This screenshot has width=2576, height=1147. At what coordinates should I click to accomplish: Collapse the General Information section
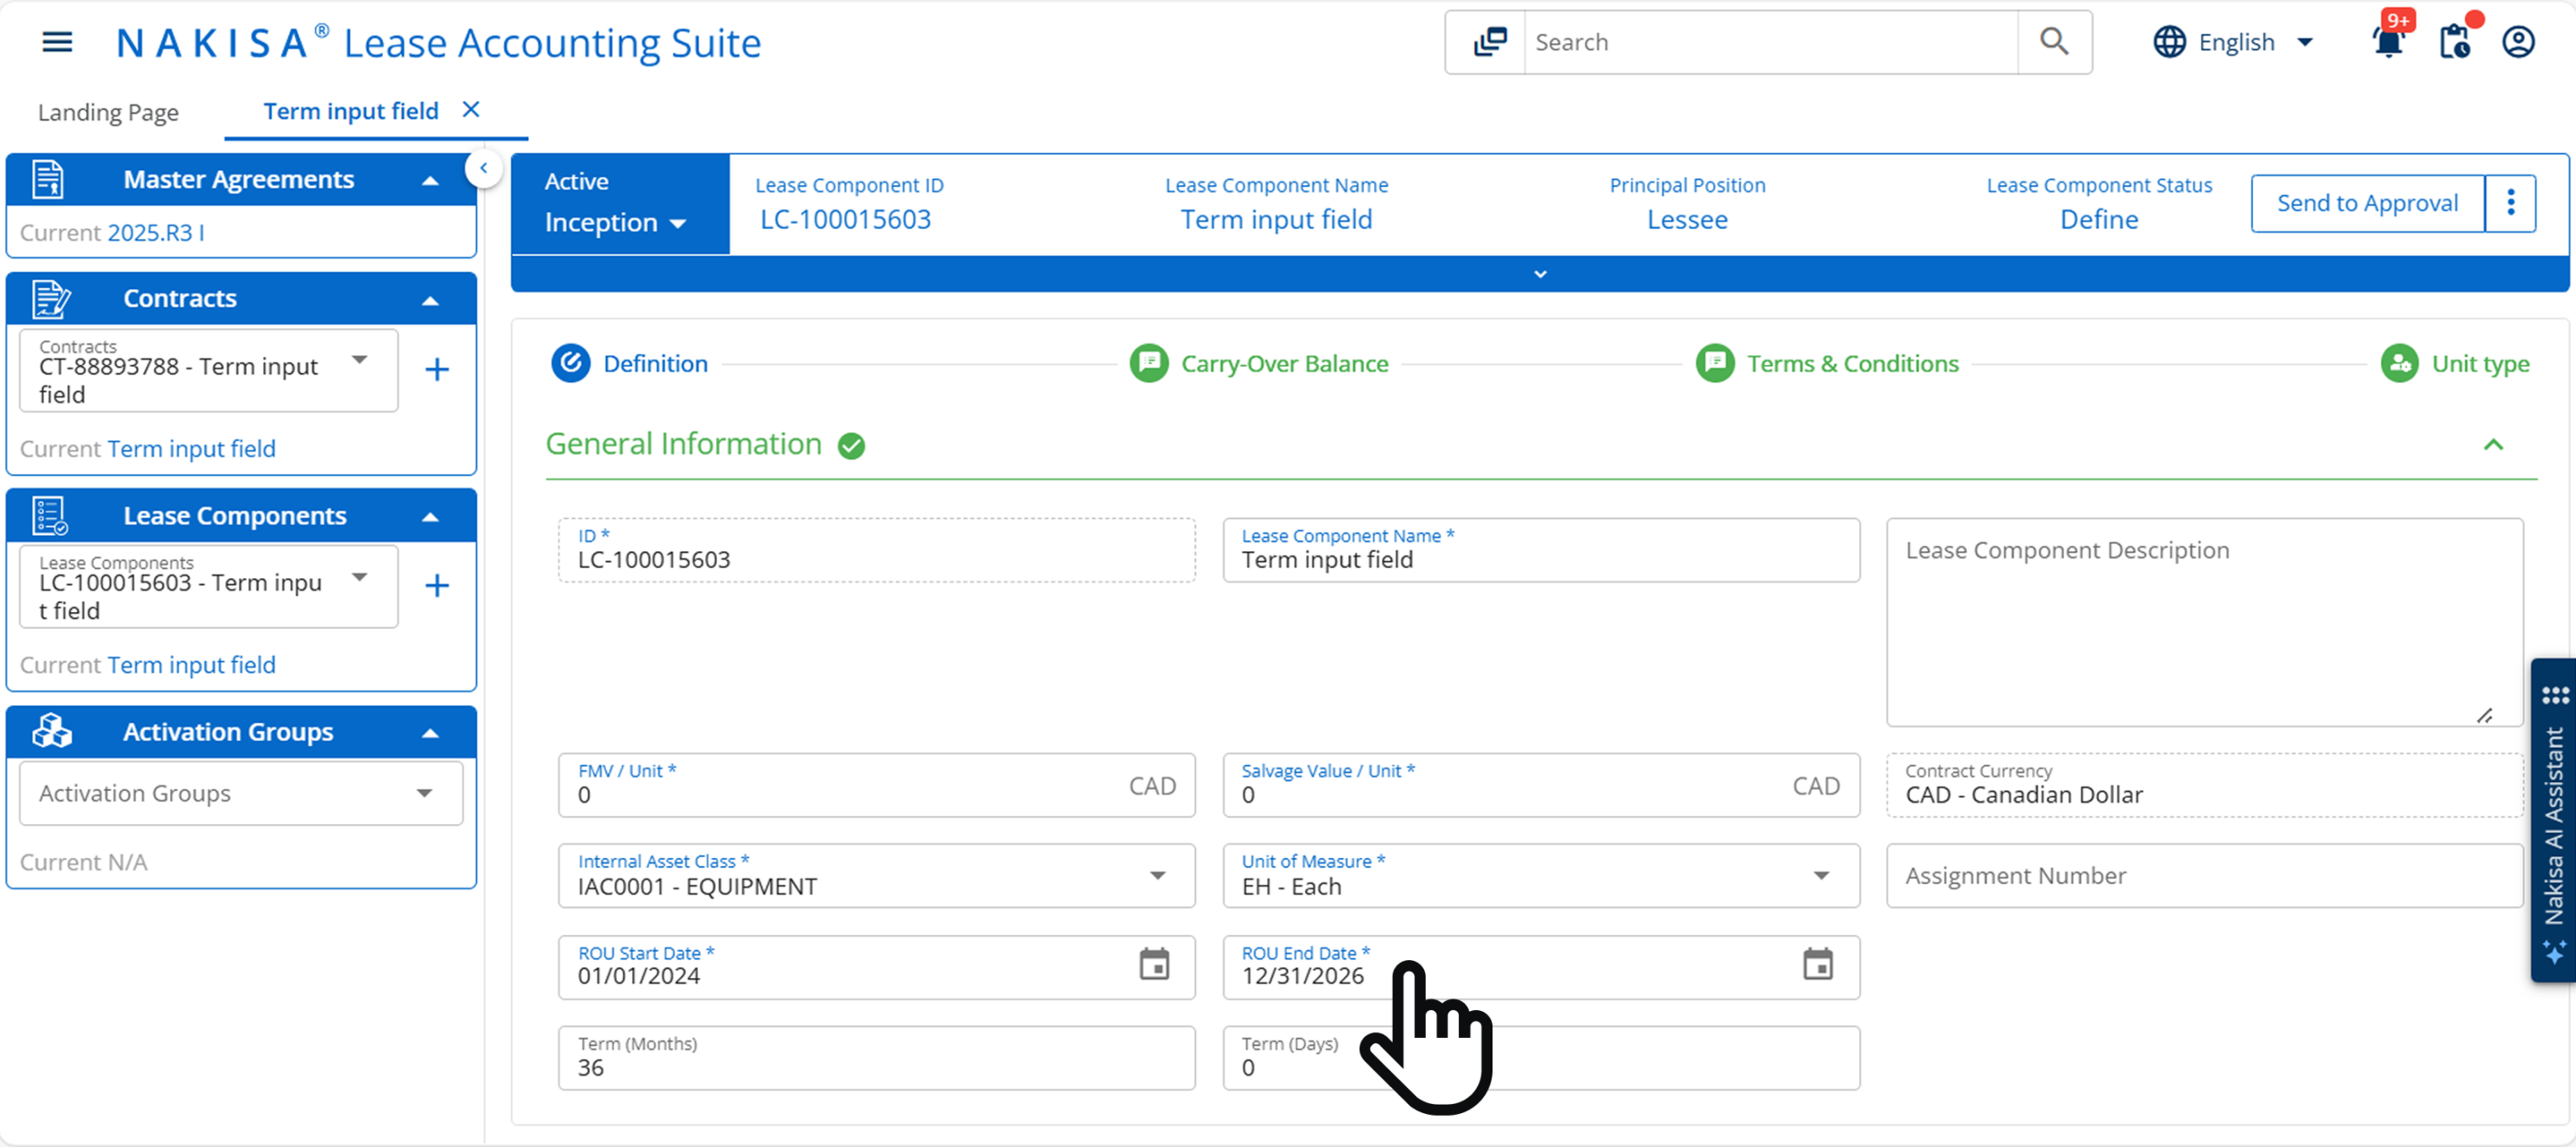pyautogui.click(x=2493, y=445)
